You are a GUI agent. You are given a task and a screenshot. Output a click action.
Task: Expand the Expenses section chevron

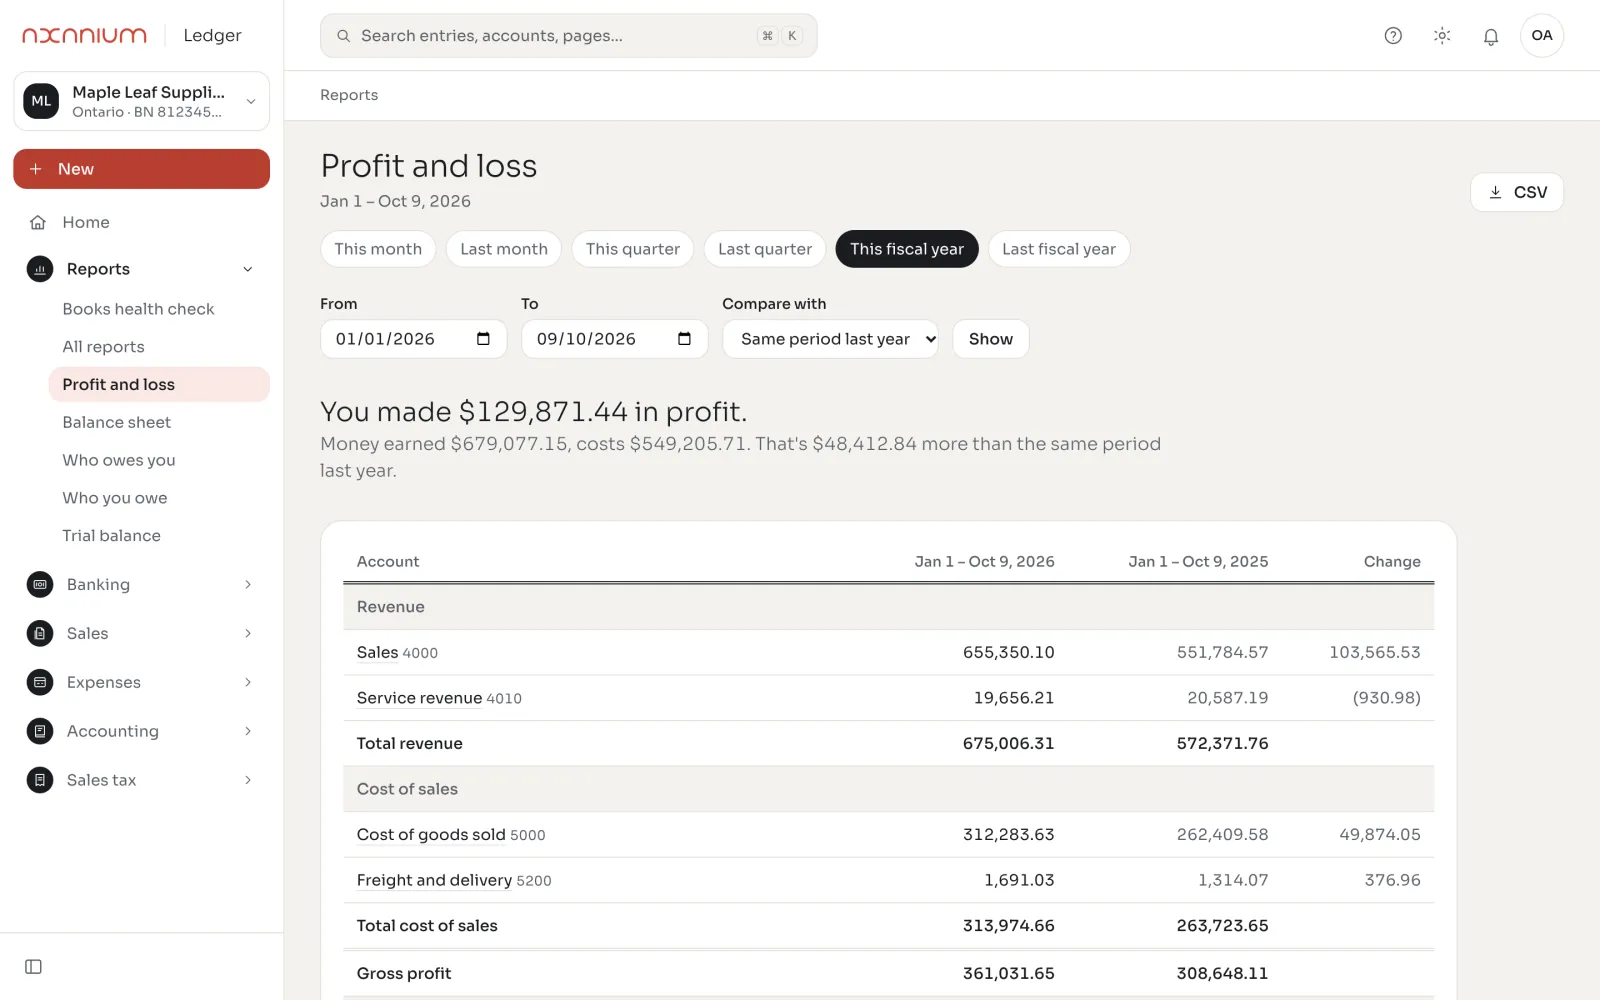[x=248, y=682]
